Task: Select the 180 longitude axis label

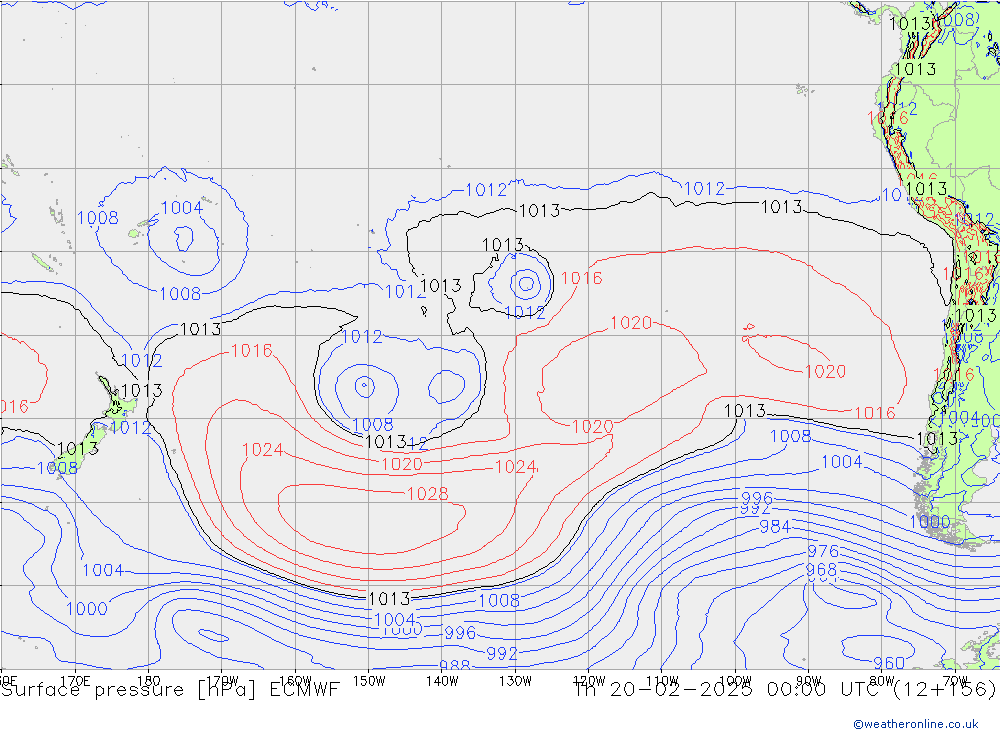Action: 149,681
